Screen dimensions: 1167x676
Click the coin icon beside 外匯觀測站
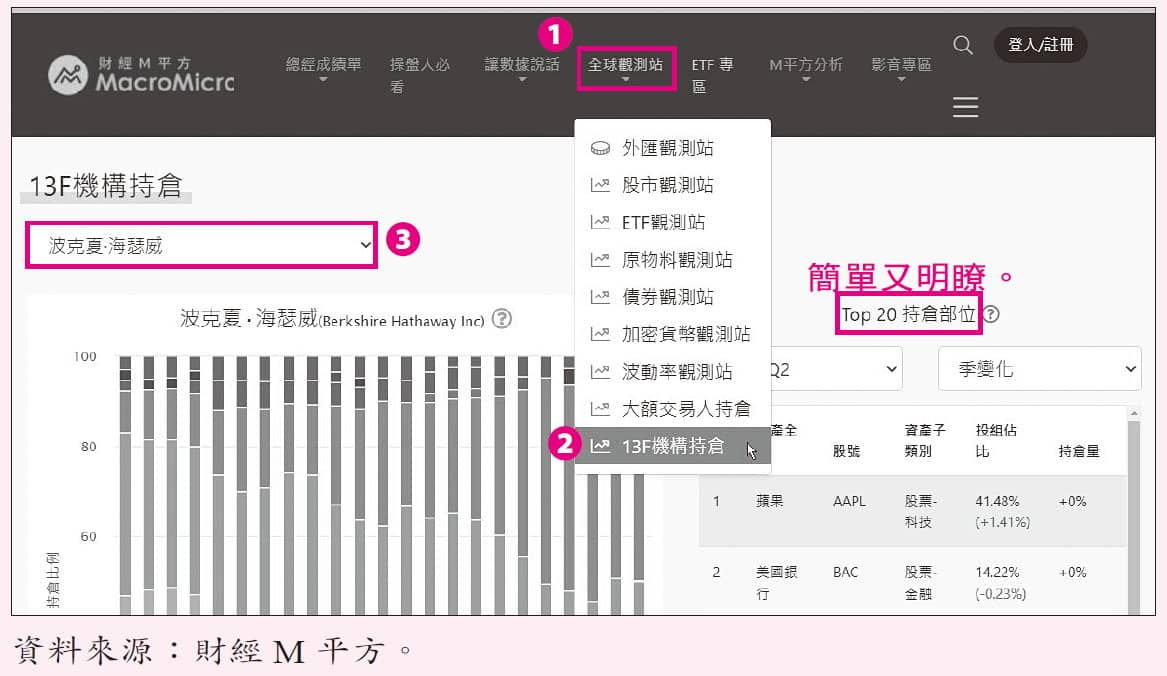pos(600,148)
